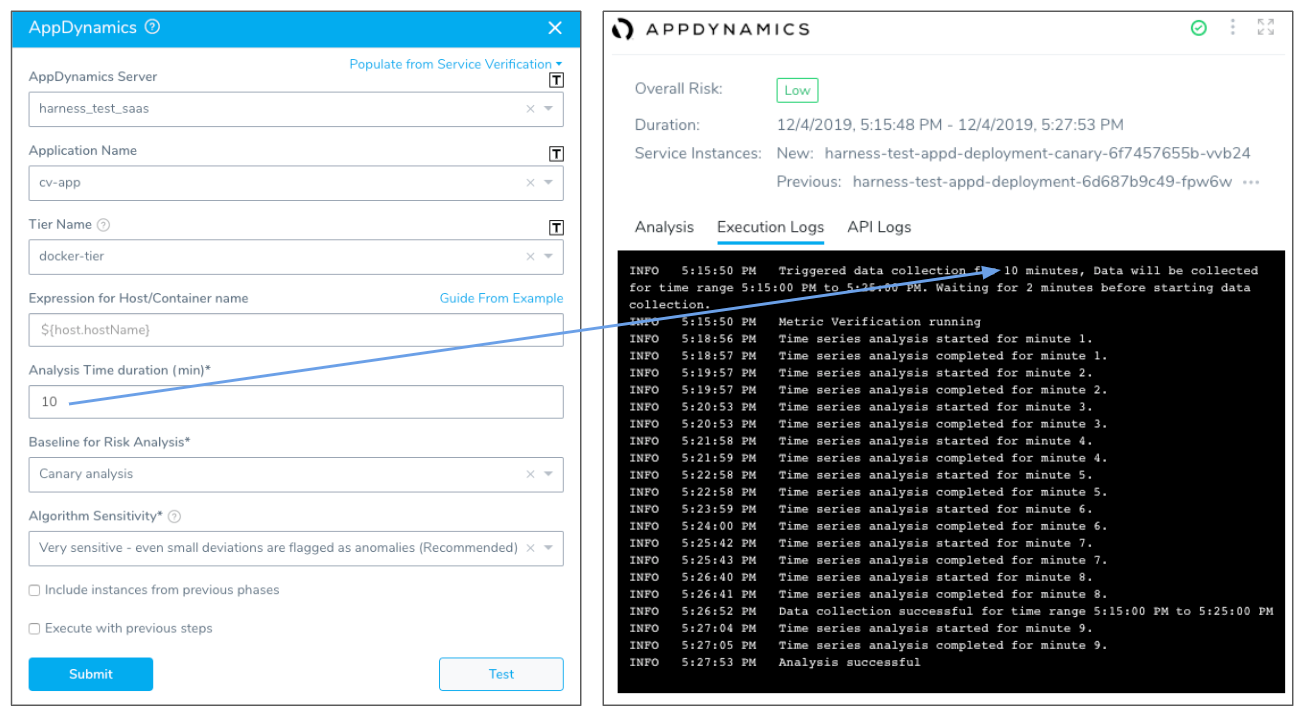Click log 'analysis completed for minute 9'
The image size is (1302, 719).
[x=943, y=645]
